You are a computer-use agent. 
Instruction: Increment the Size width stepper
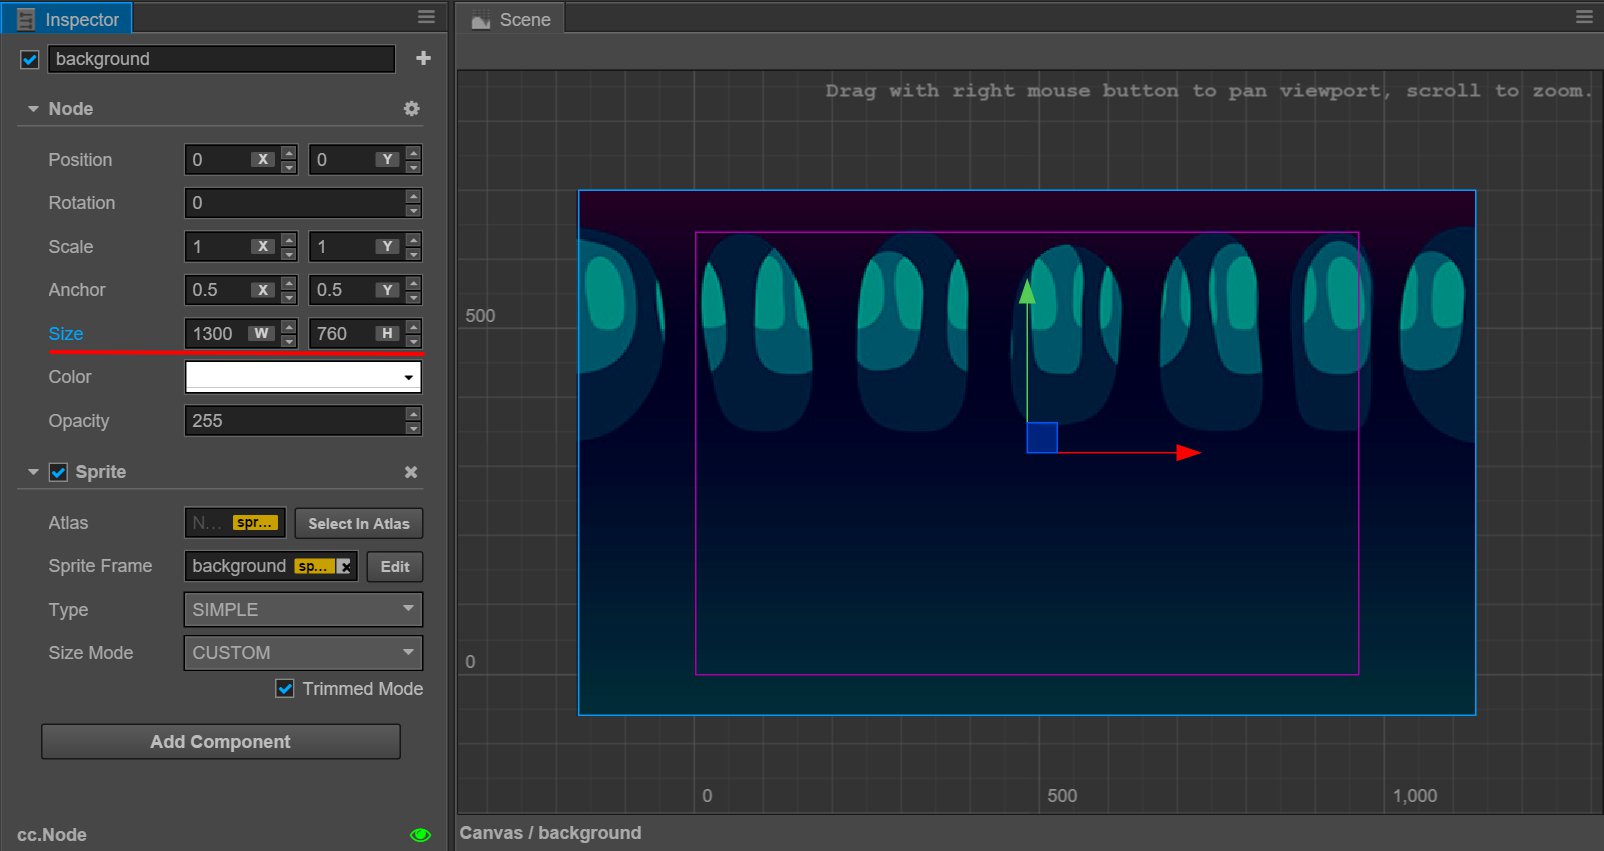[x=289, y=326]
